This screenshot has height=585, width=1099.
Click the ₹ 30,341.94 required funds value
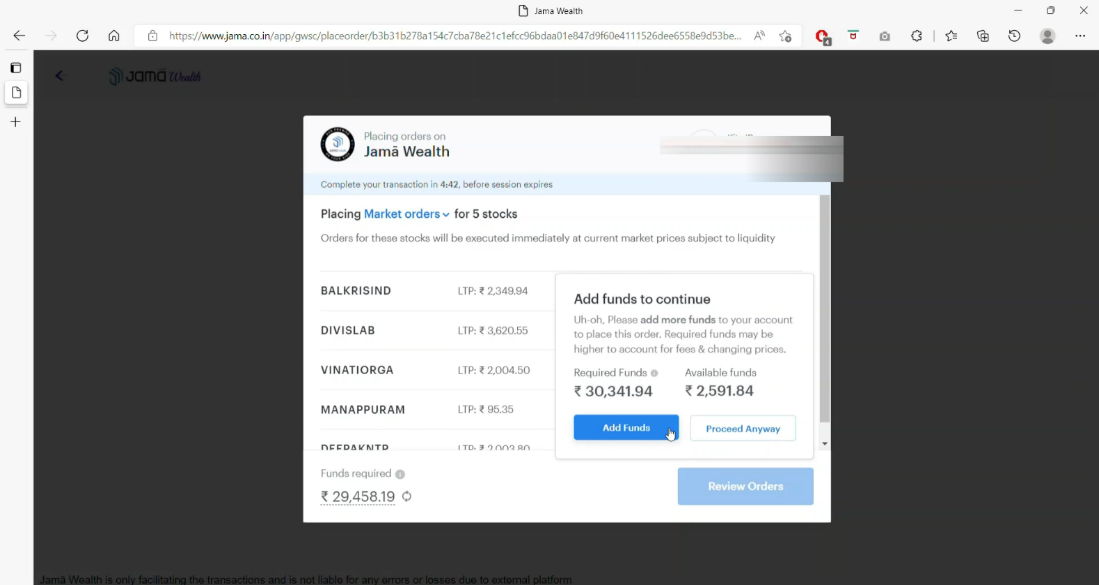pyautogui.click(x=613, y=391)
